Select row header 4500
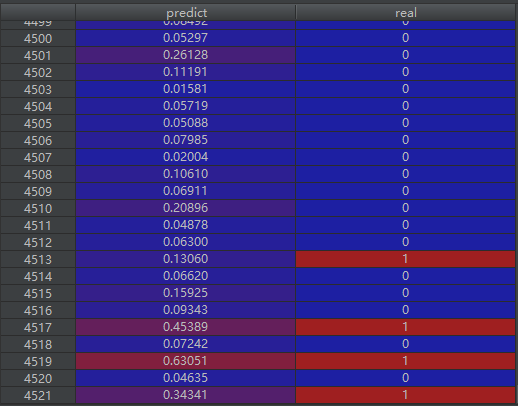Viewport: 518px width, 406px height. pos(38,38)
